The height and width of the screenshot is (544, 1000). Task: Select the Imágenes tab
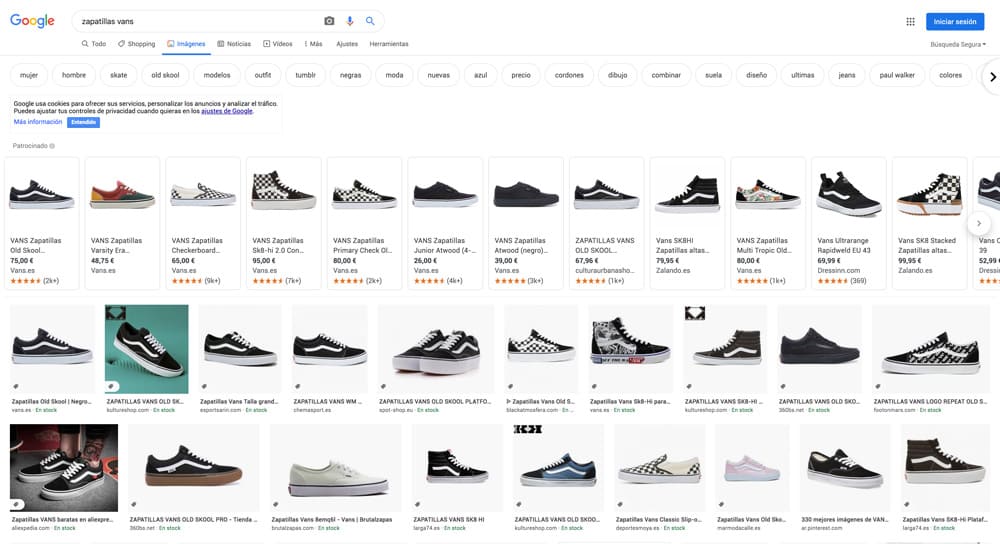coord(186,44)
